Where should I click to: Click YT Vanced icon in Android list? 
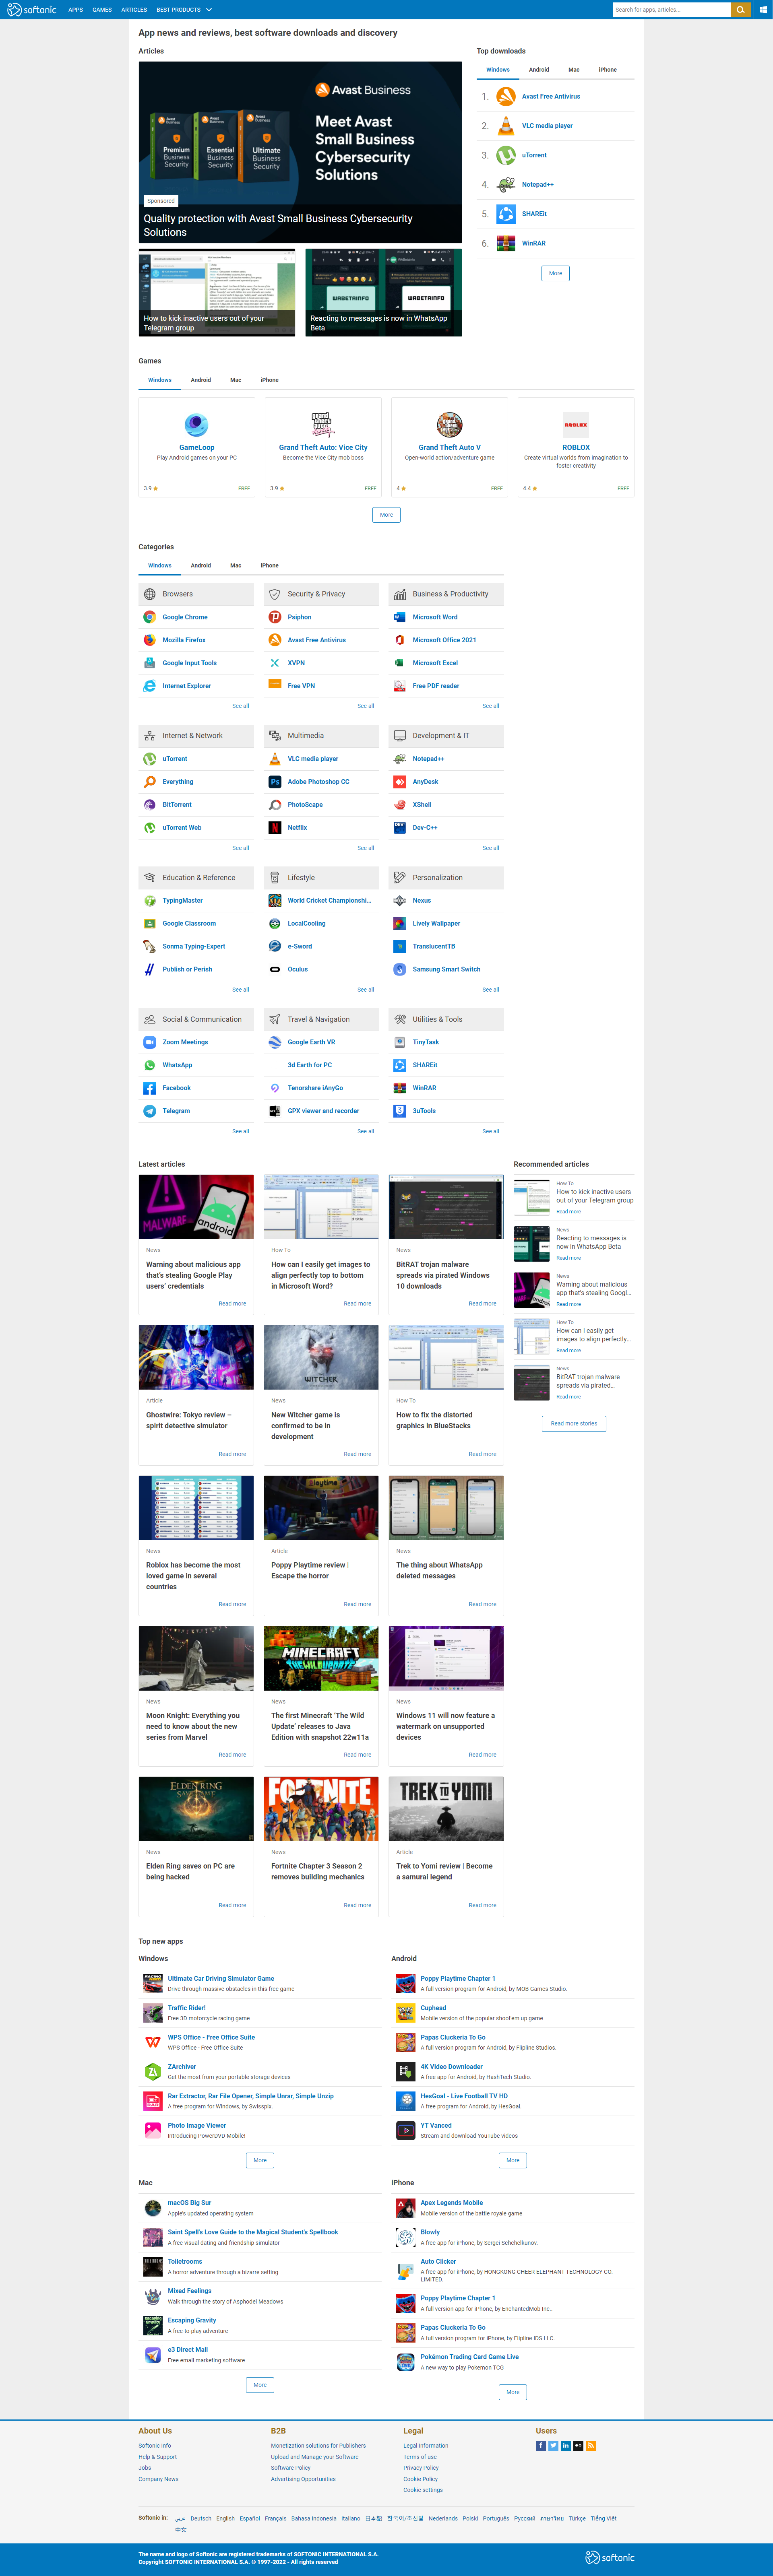(405, 2130)
